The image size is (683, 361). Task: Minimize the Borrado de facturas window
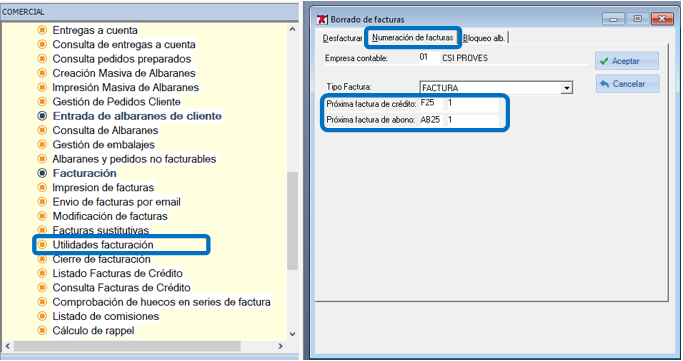pyautogui.click(x=614, y=19)
